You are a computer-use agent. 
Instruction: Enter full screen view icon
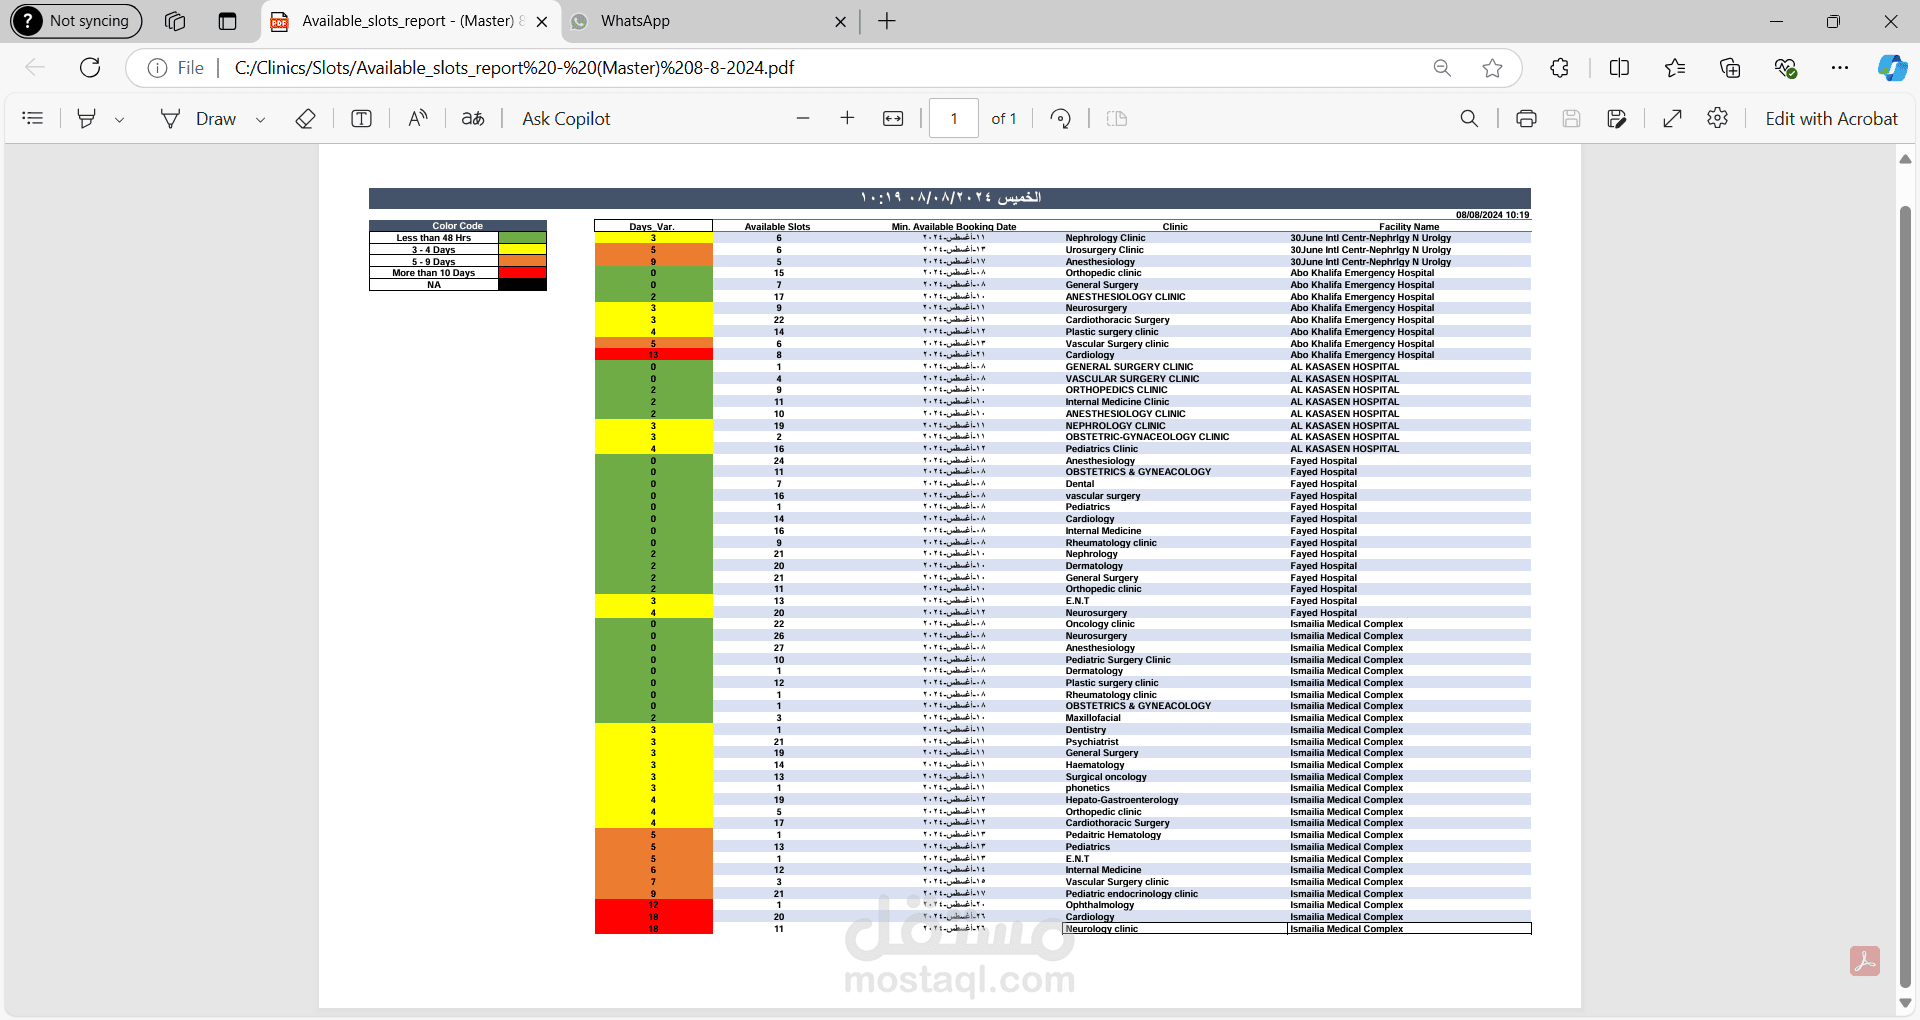coord(1672,118)
